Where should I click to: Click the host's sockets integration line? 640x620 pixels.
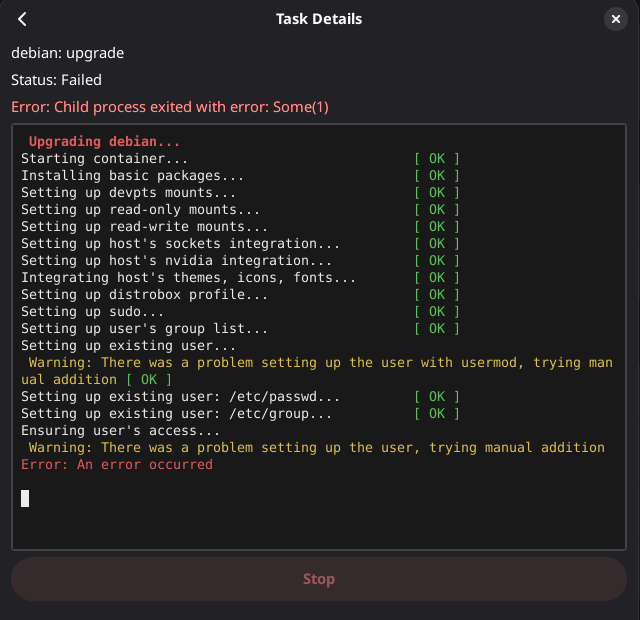coord(180,244)
